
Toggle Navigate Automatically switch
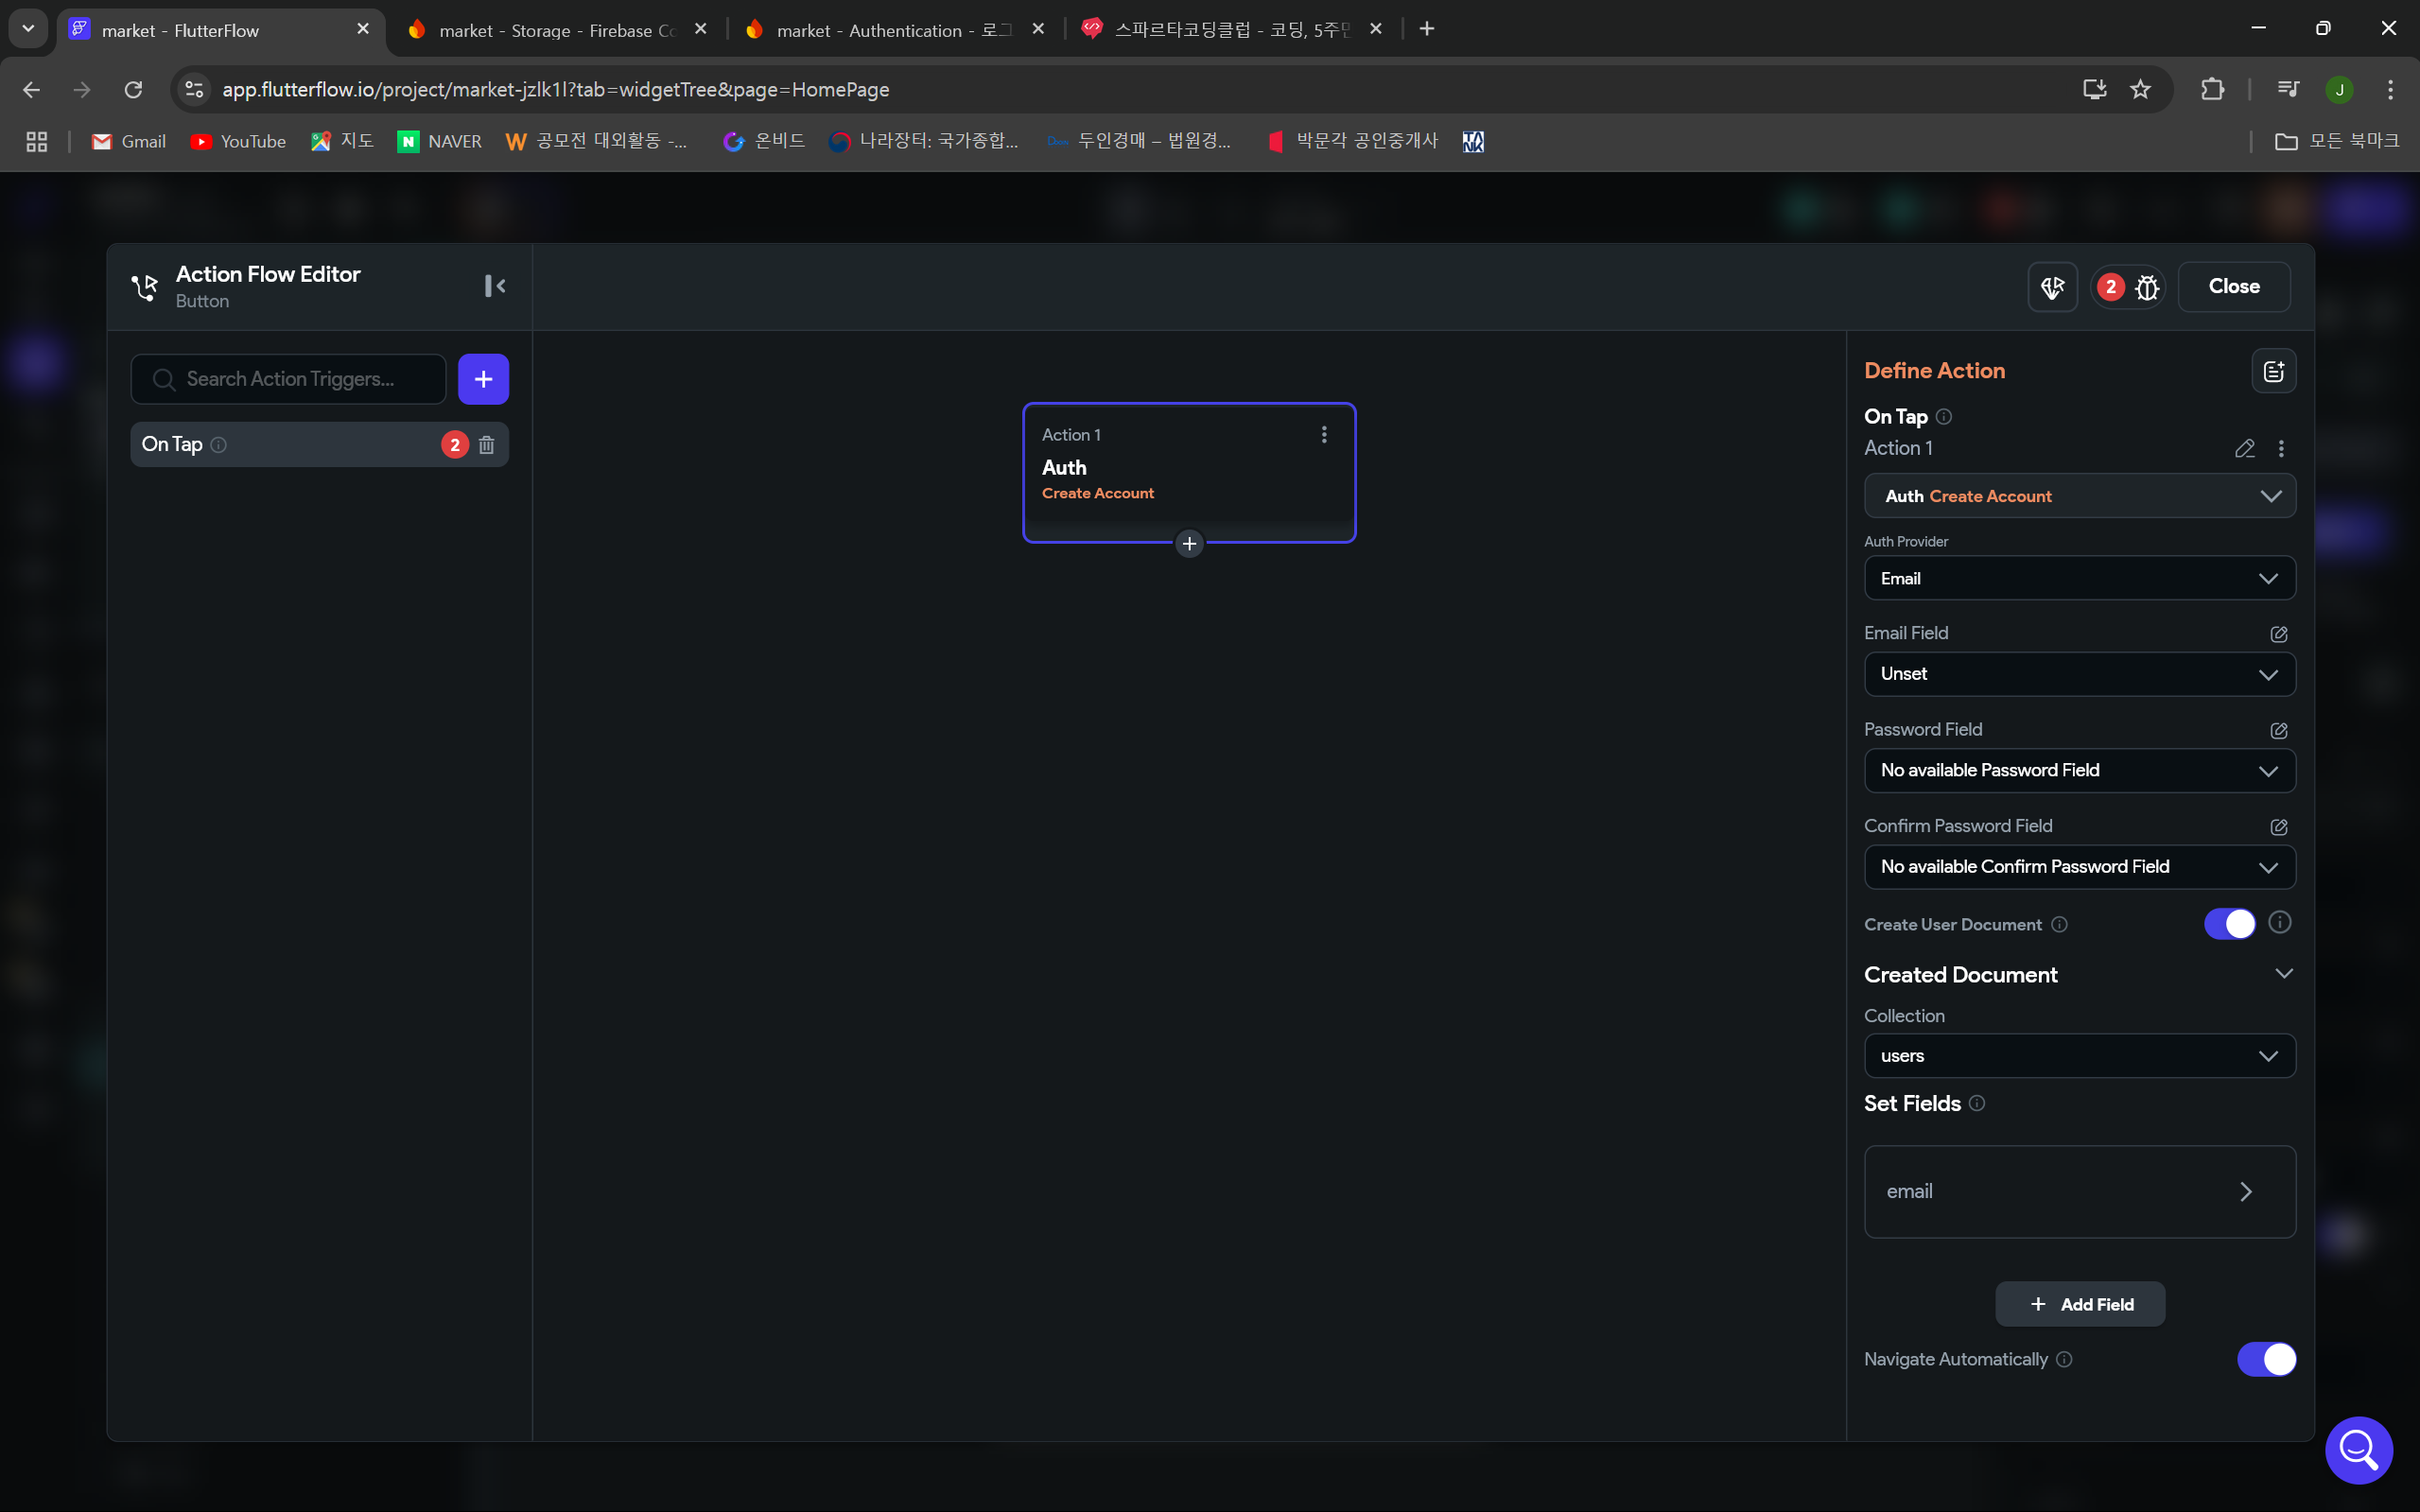[2266, 1359]
